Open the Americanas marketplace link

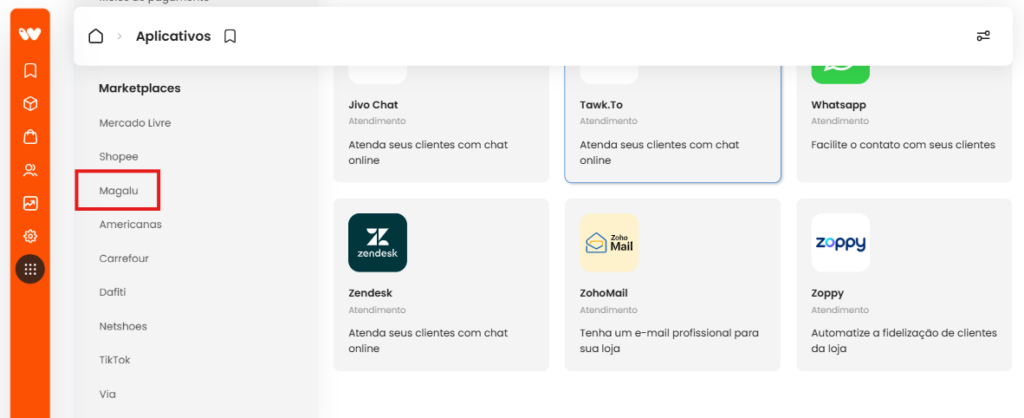131,224
